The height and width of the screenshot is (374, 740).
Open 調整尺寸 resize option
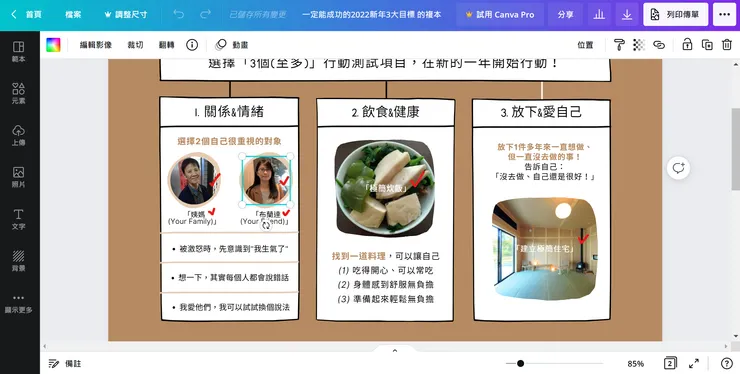(x=126, y=15)
